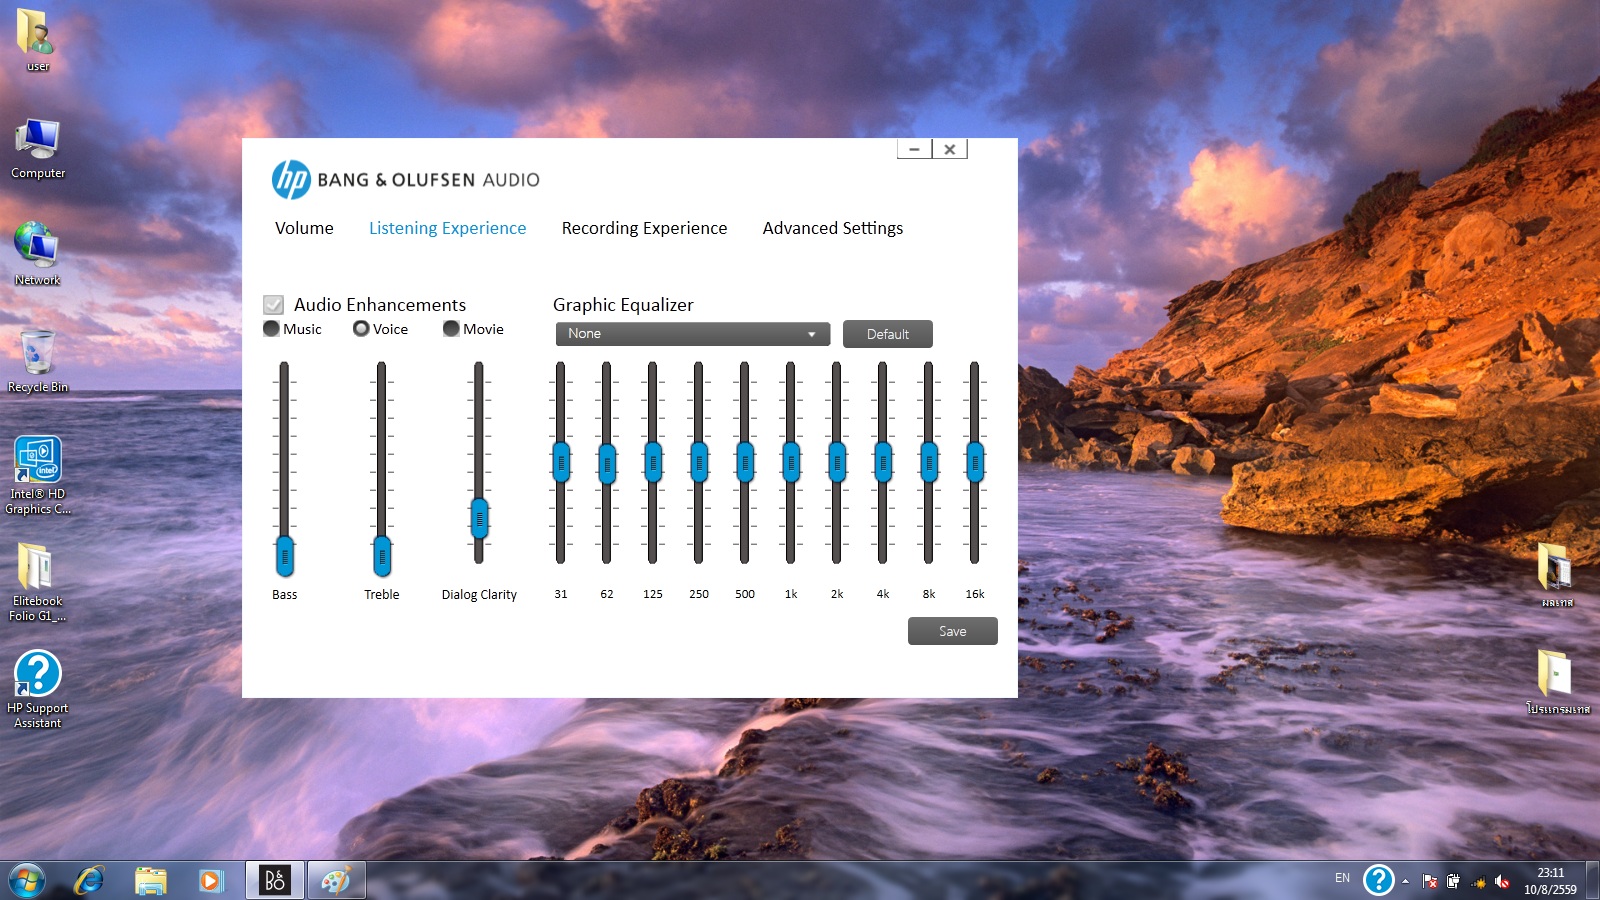Click the Graphic Equalizer heading
The height and width of the screenshot is (900, 1600).
[x=623, y=305]
